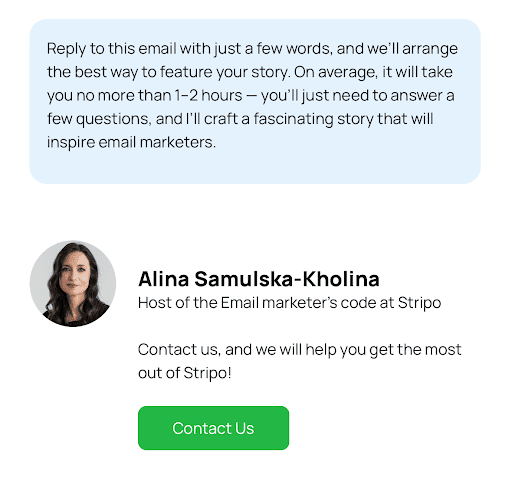512x478 pixels.
Task: Click 'Reply to this email' in callout
Action: coord(112,49)
